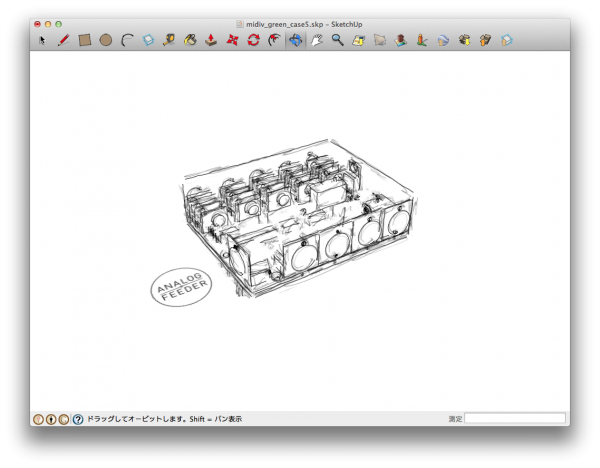
Task: Select the Arc tool
Action: (127, 41)
